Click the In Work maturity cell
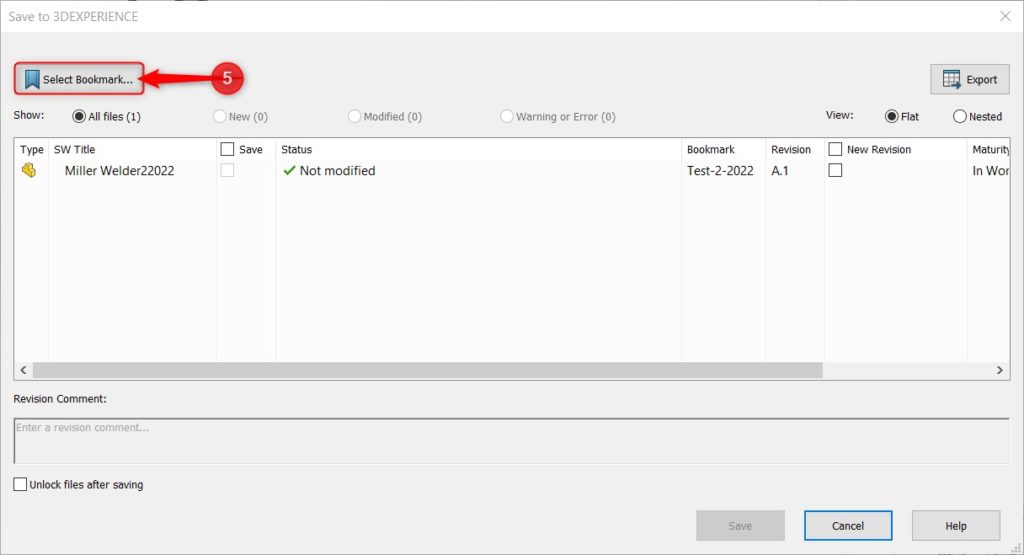Screen dimensions: 1024x555 click(x=990, y=170)
